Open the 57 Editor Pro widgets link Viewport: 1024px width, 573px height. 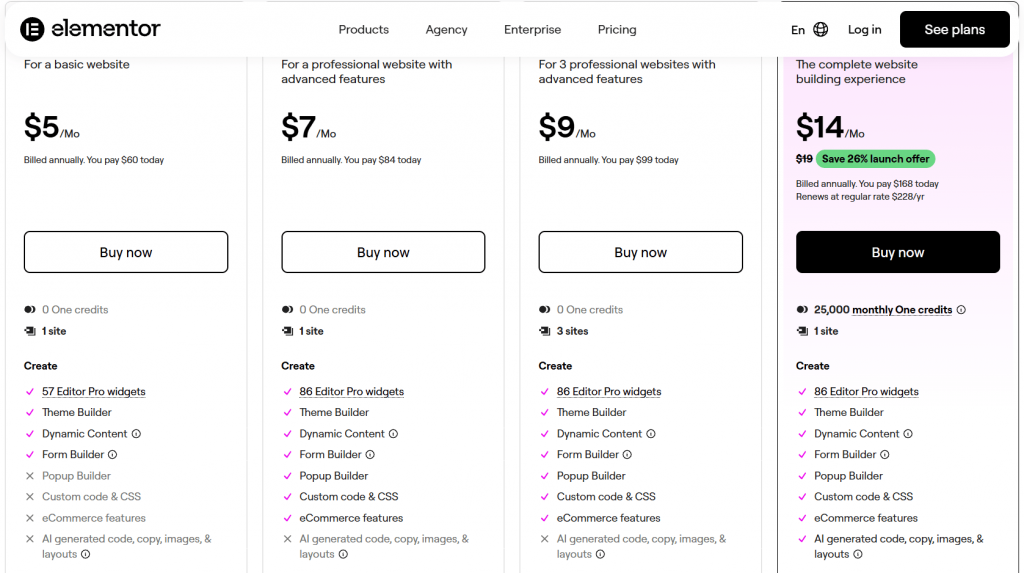[x=94, y=392]
